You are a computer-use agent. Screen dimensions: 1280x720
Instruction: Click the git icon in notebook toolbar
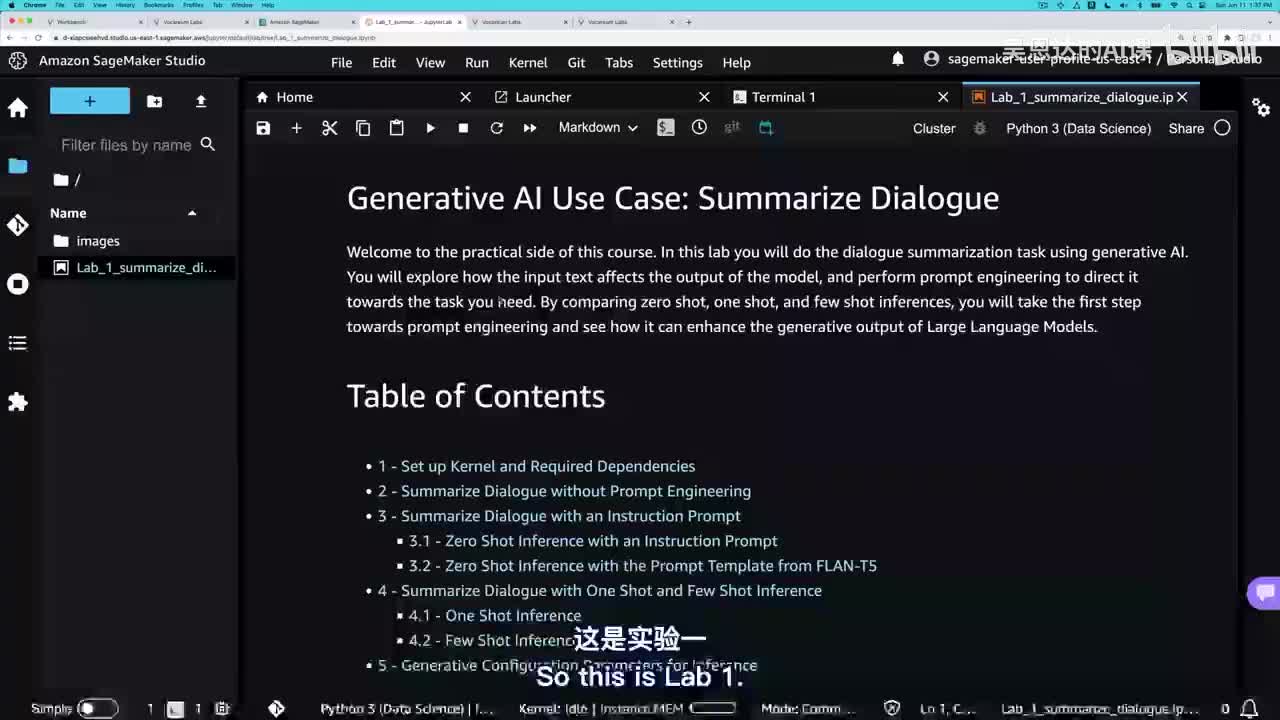coord(732,128)
